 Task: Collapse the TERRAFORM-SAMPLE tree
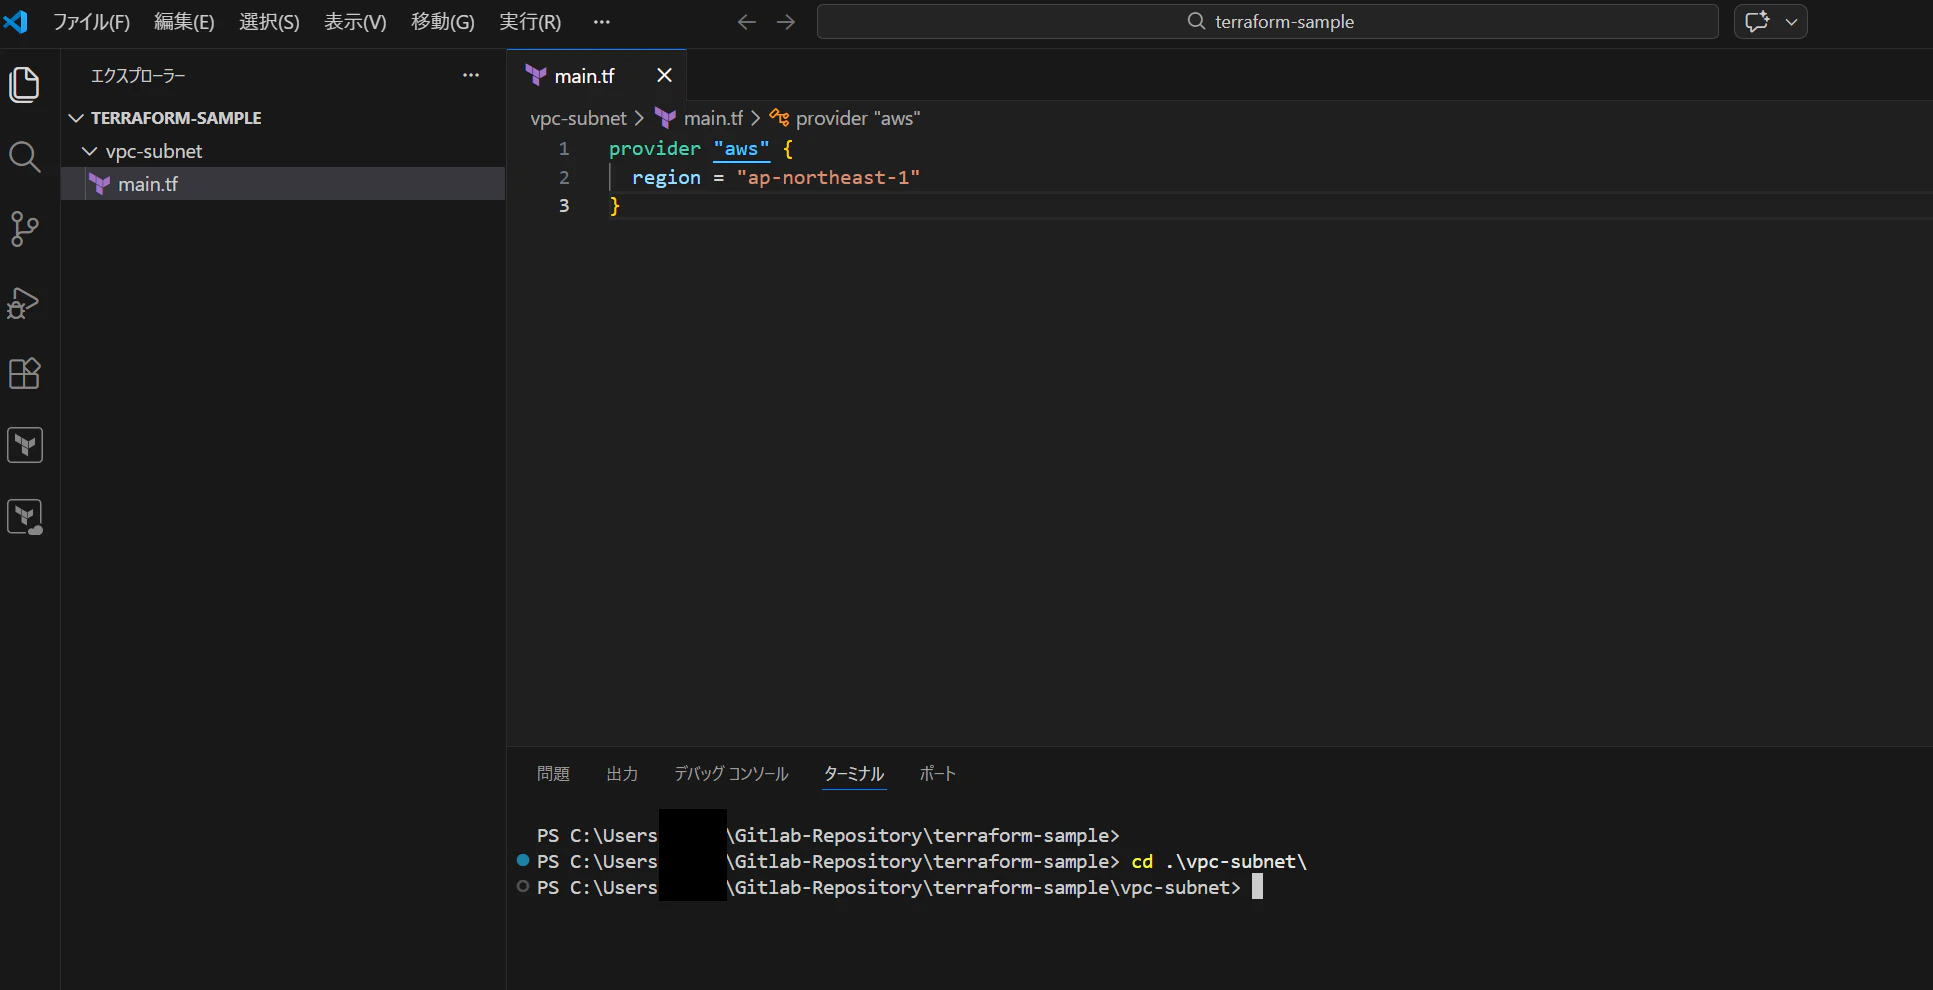click(76, 117)
